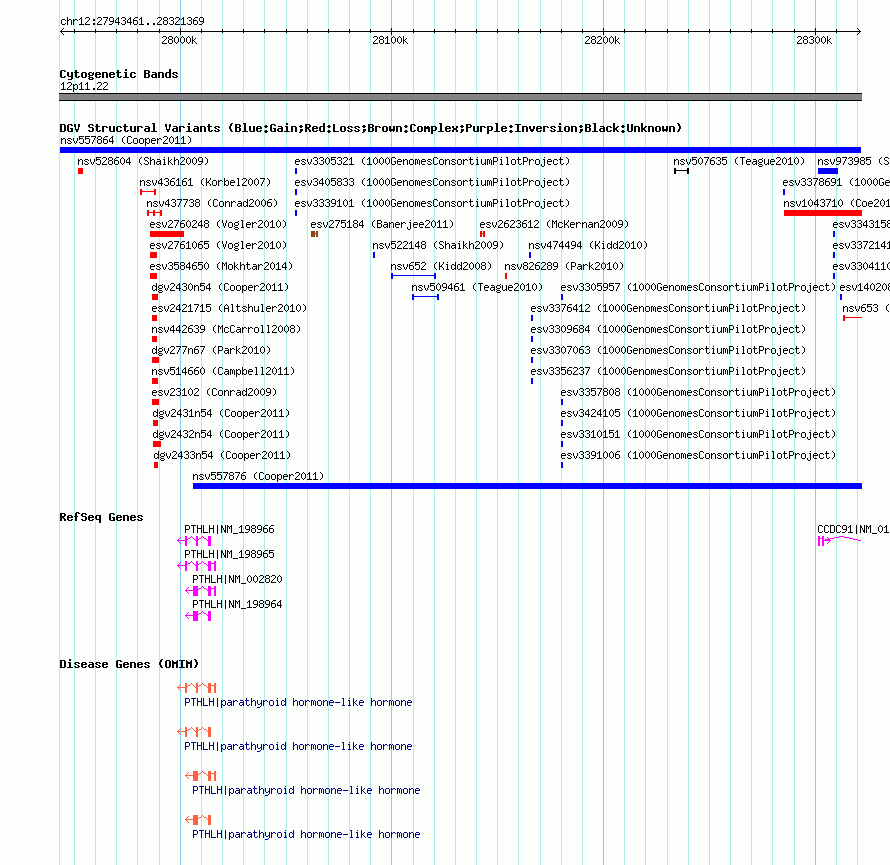
Task: Open the esv3378691 variant label
Action: click(x=836, y=182)
